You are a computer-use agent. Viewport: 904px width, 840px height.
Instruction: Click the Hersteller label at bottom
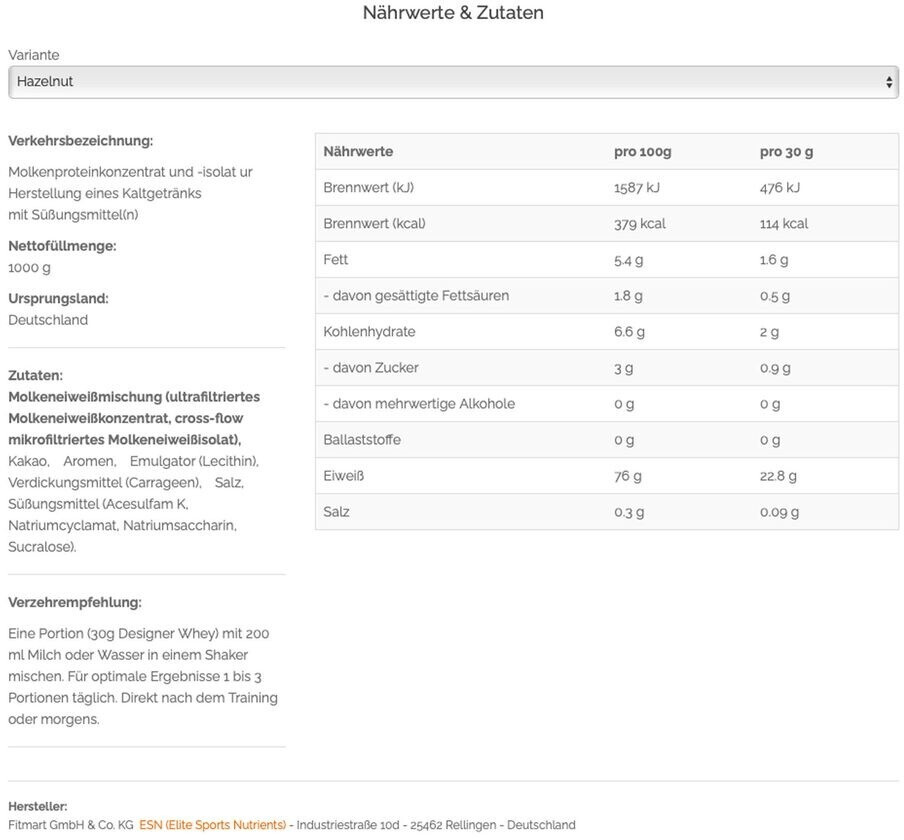38,806
